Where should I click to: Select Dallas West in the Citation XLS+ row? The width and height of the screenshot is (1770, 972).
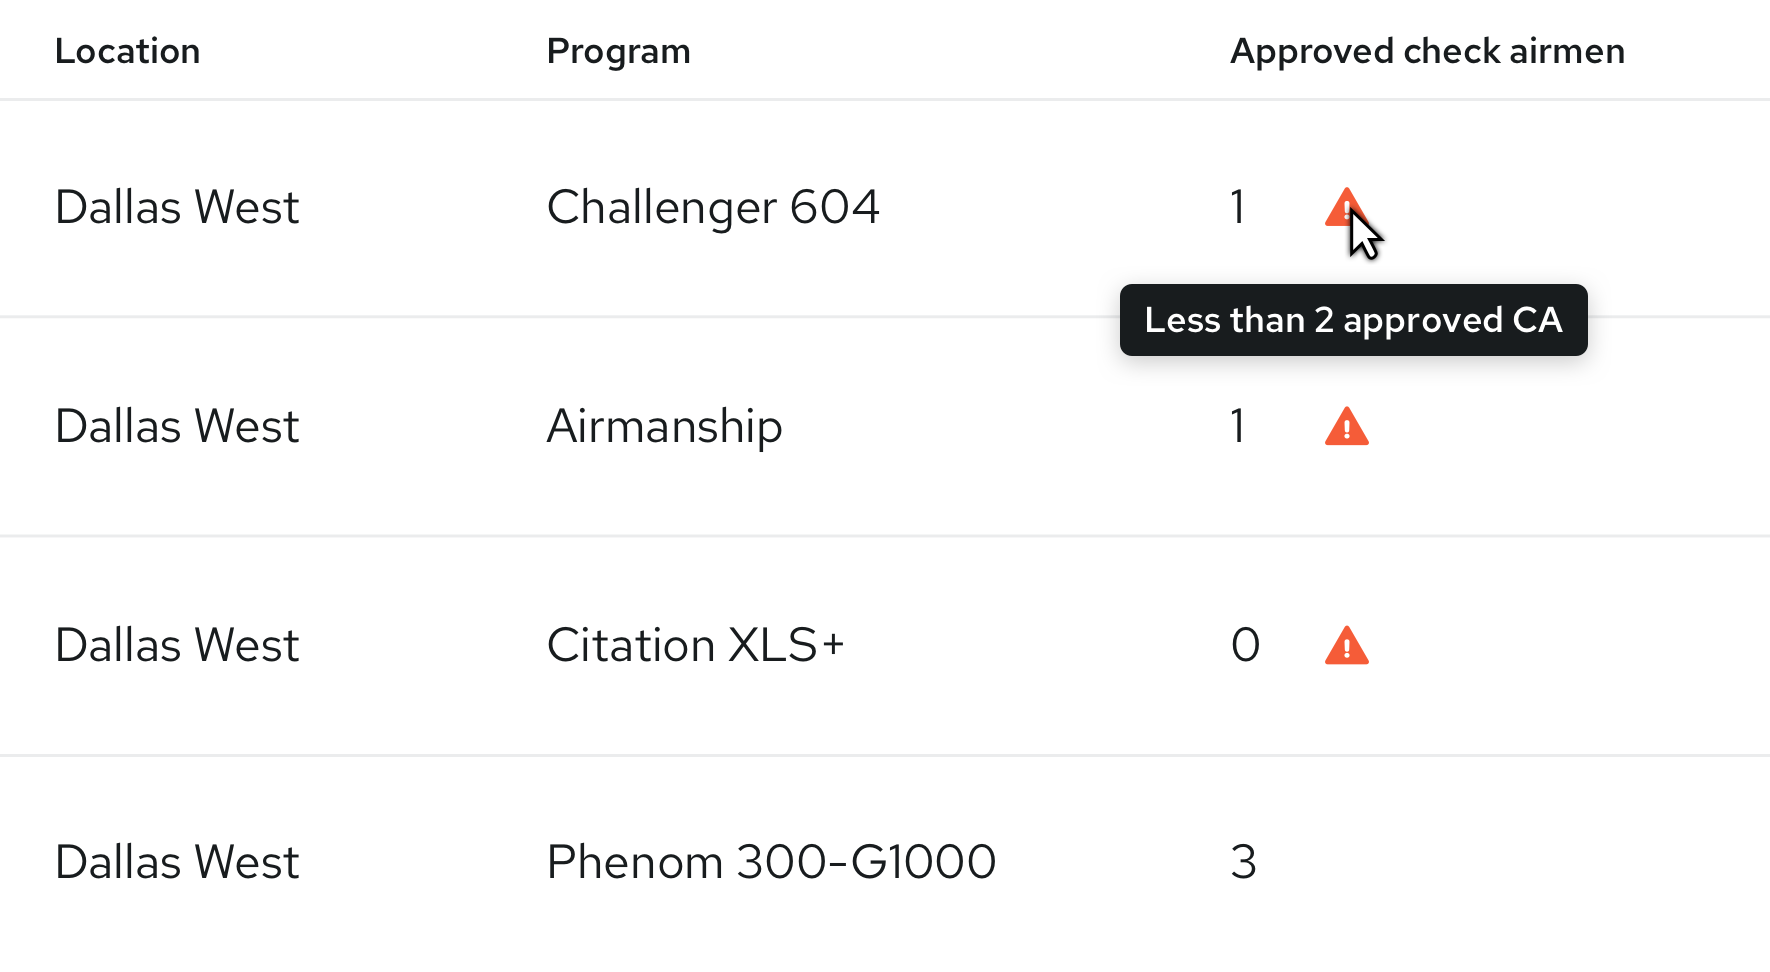click(x=177, y=645)
